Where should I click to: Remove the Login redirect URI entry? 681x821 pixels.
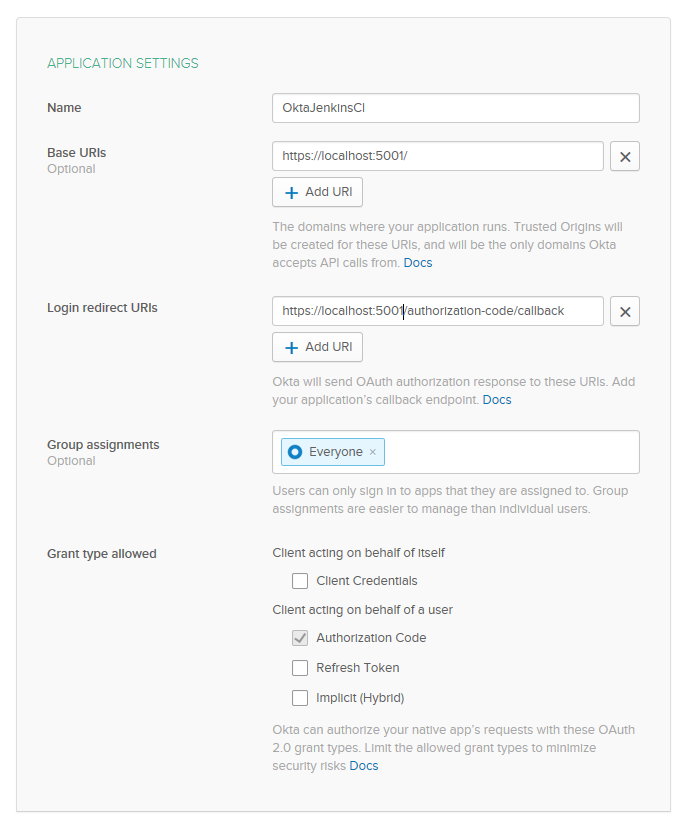pos(625,312)
